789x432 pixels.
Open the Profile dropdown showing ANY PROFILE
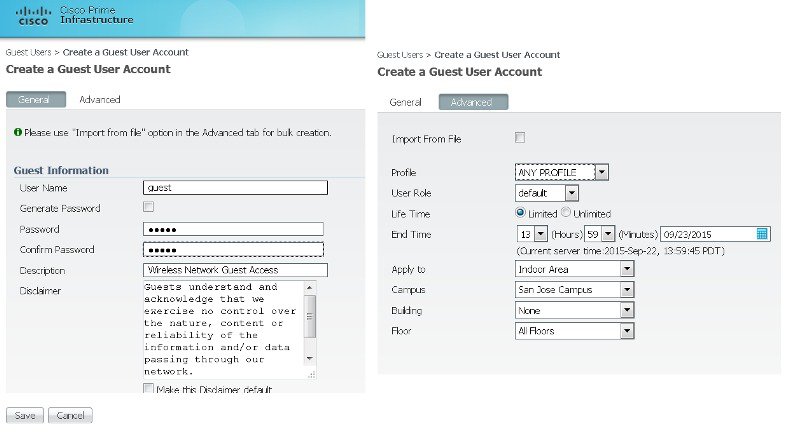click(x=562, y=172)
